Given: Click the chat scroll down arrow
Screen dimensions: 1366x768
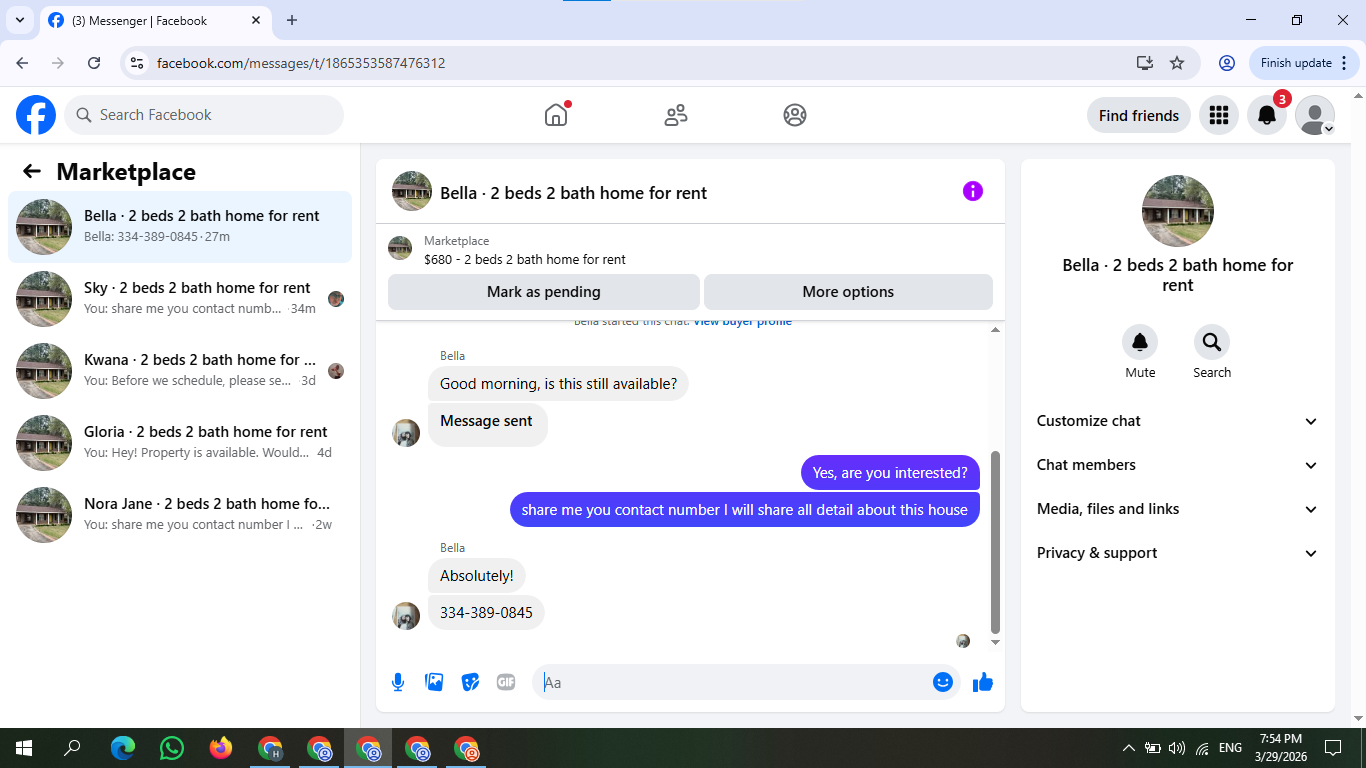Looking at the screenshot, I should 995,642.
